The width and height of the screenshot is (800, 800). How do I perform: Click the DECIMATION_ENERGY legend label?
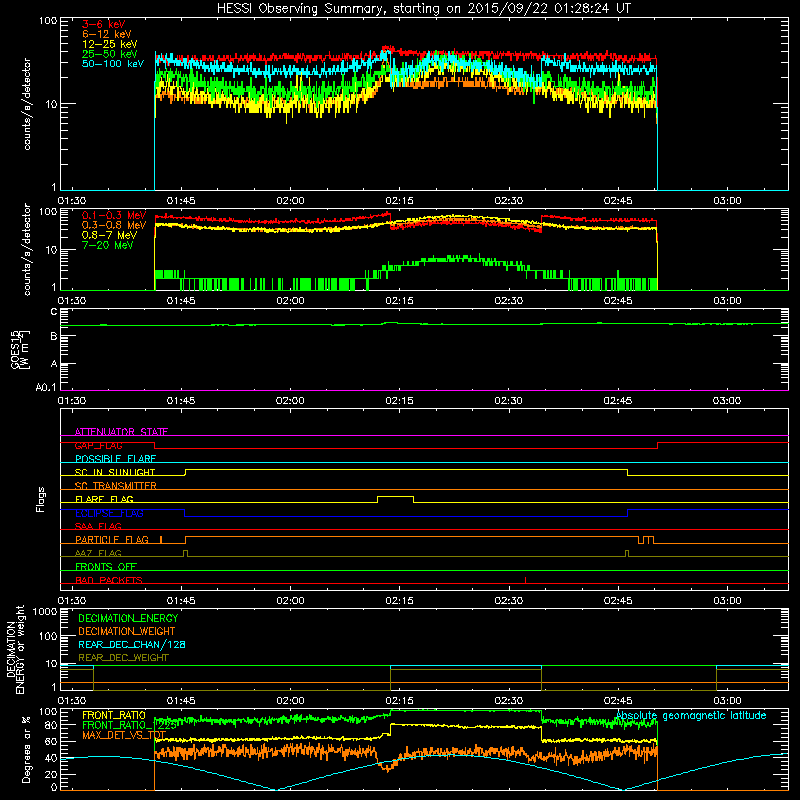[128, 618]
